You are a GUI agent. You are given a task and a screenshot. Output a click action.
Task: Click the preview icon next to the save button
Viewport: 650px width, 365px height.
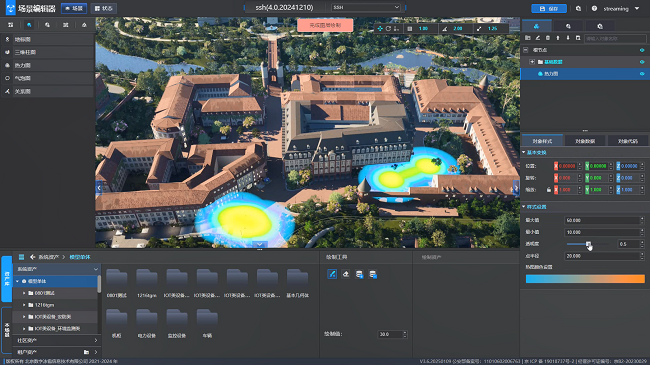click(x=578, y=8)
